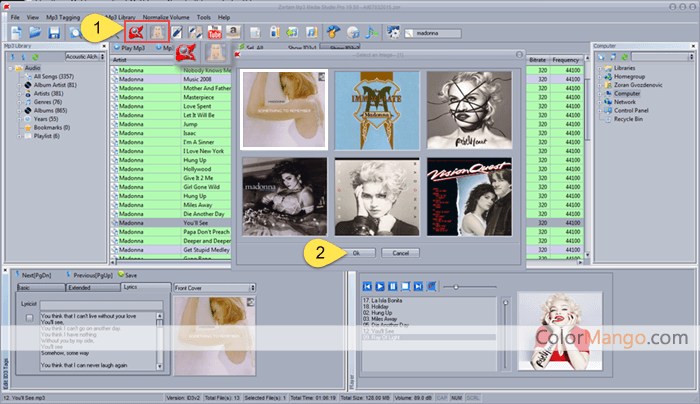Click the Play Mp3 button
This screenshot has height=404, width=700.
click(x=129, y=48)
